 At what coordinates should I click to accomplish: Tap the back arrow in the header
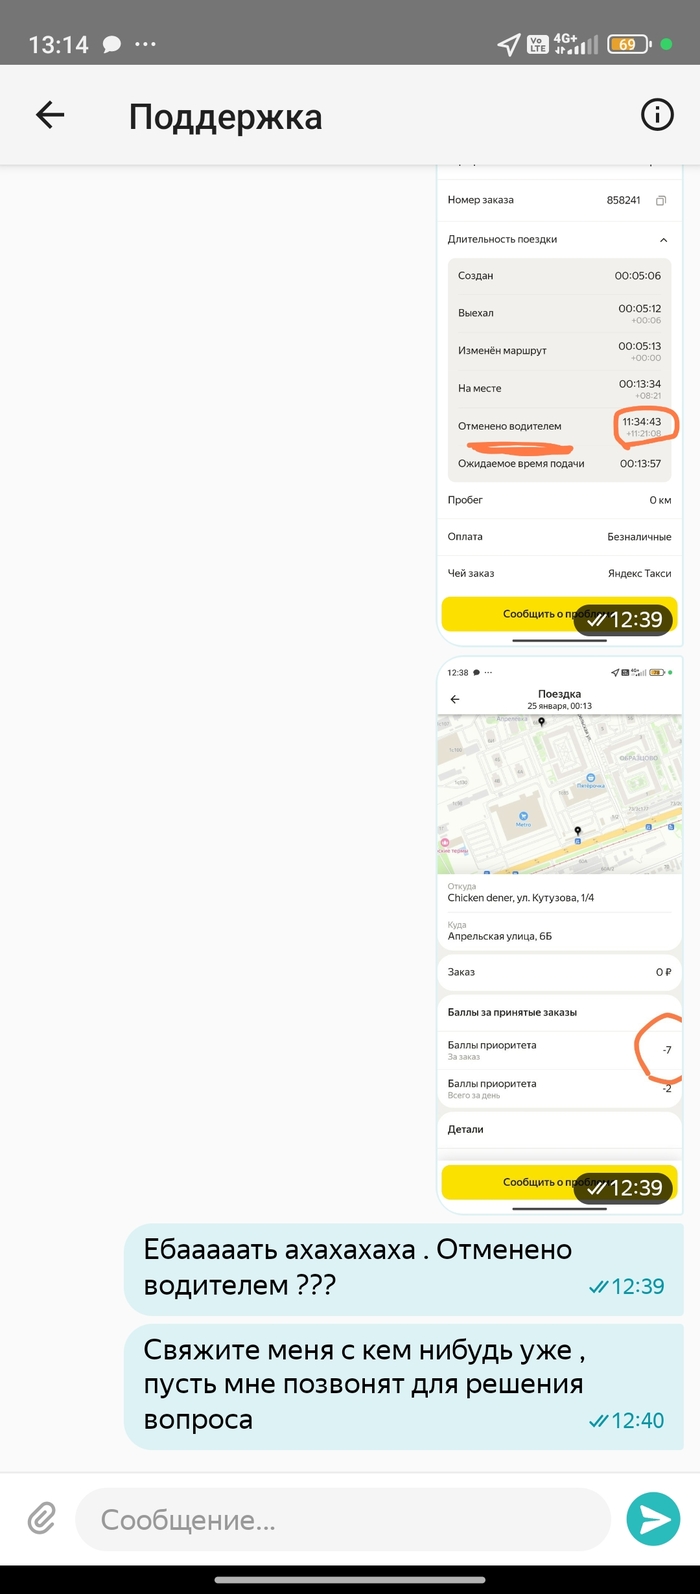coord(50,115)
